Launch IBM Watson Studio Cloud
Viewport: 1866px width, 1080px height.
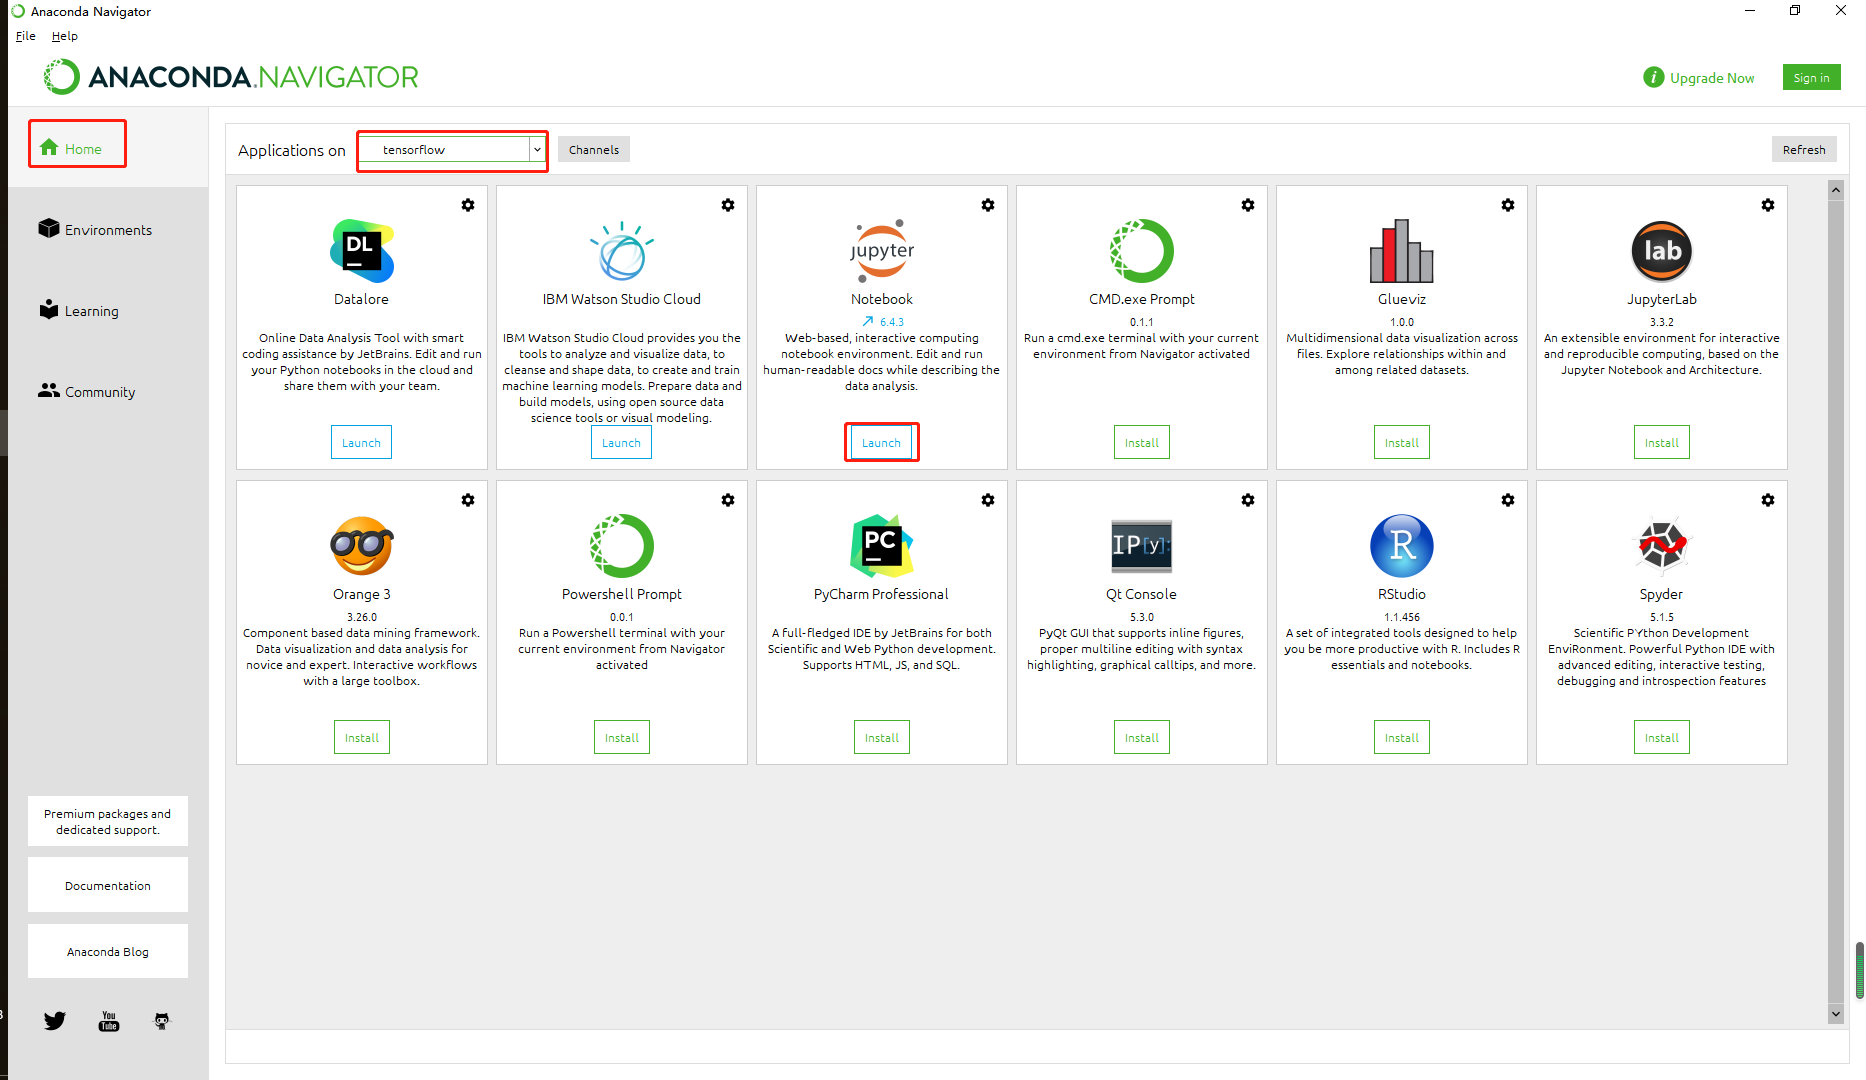622,443
